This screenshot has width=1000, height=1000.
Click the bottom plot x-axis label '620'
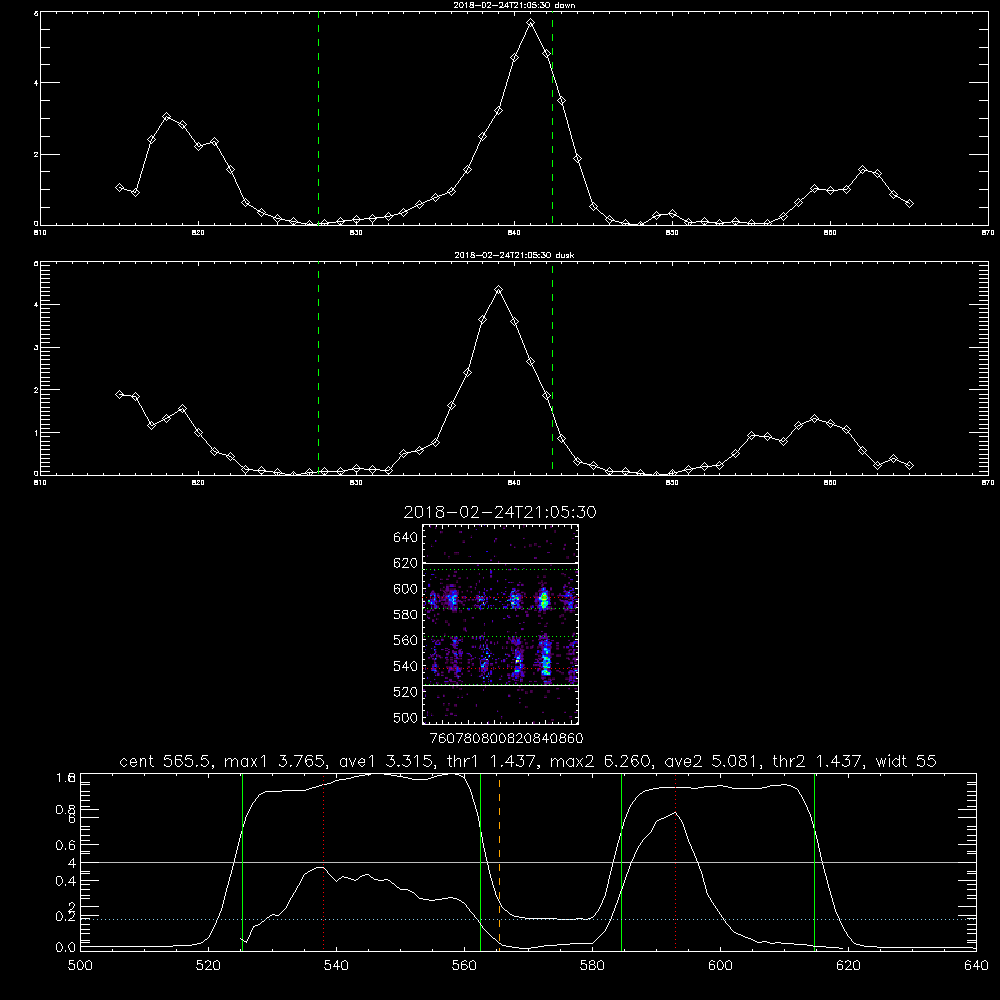pyautogui.click(x=848, y=966)
